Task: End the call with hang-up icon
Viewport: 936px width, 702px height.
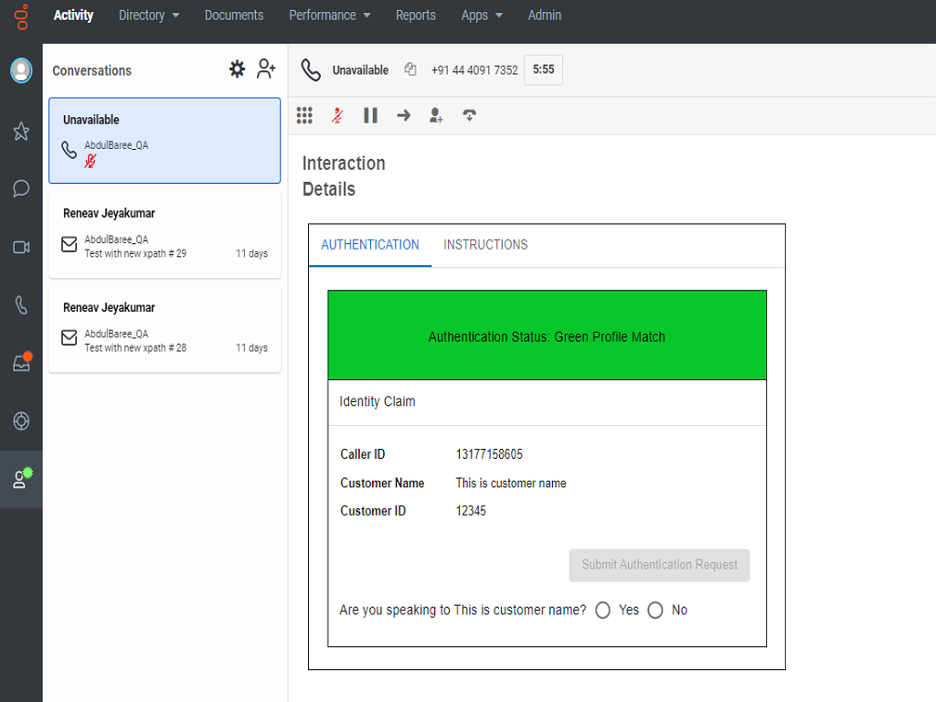Action: [x=469, y=116]
